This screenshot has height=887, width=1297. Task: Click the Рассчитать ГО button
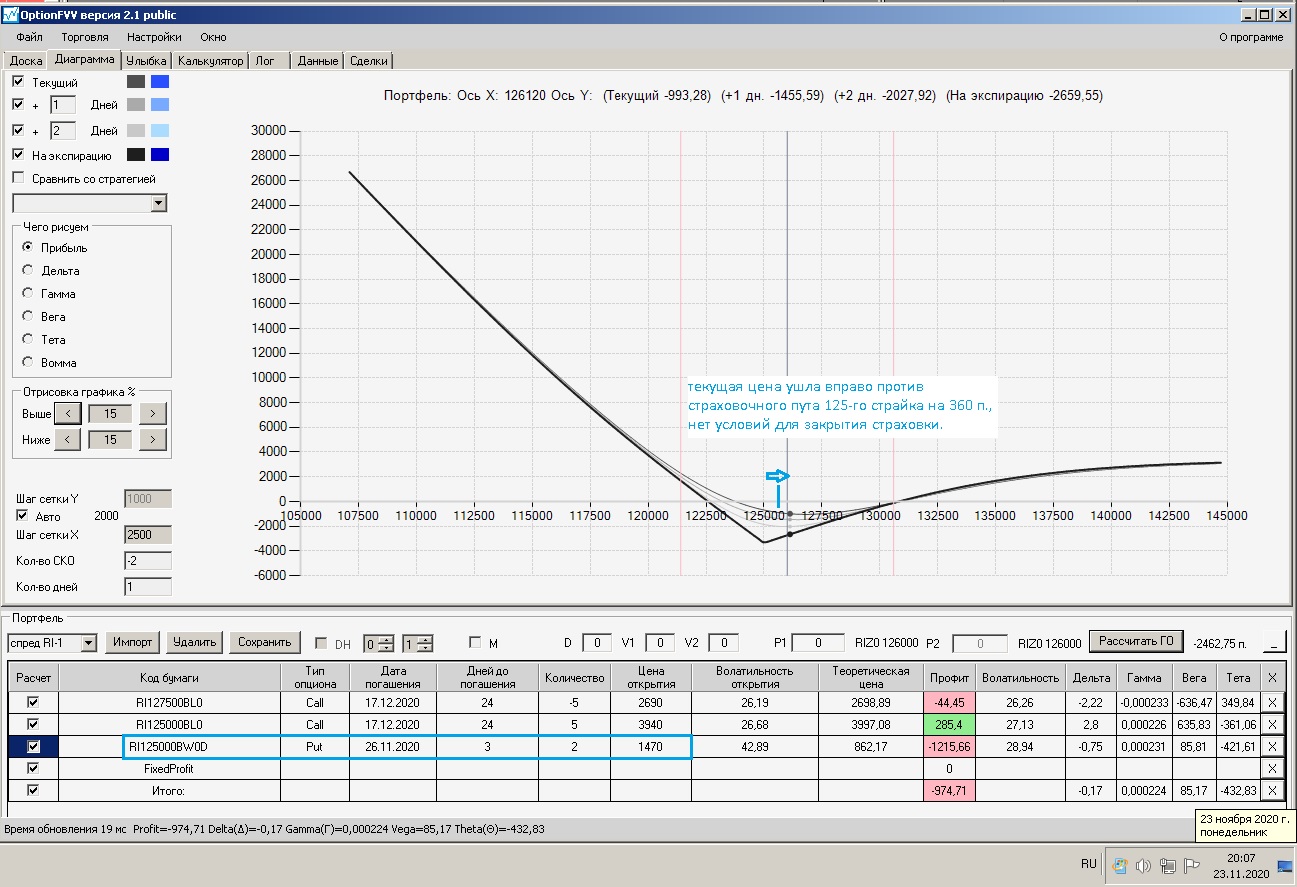(1135, 641)
